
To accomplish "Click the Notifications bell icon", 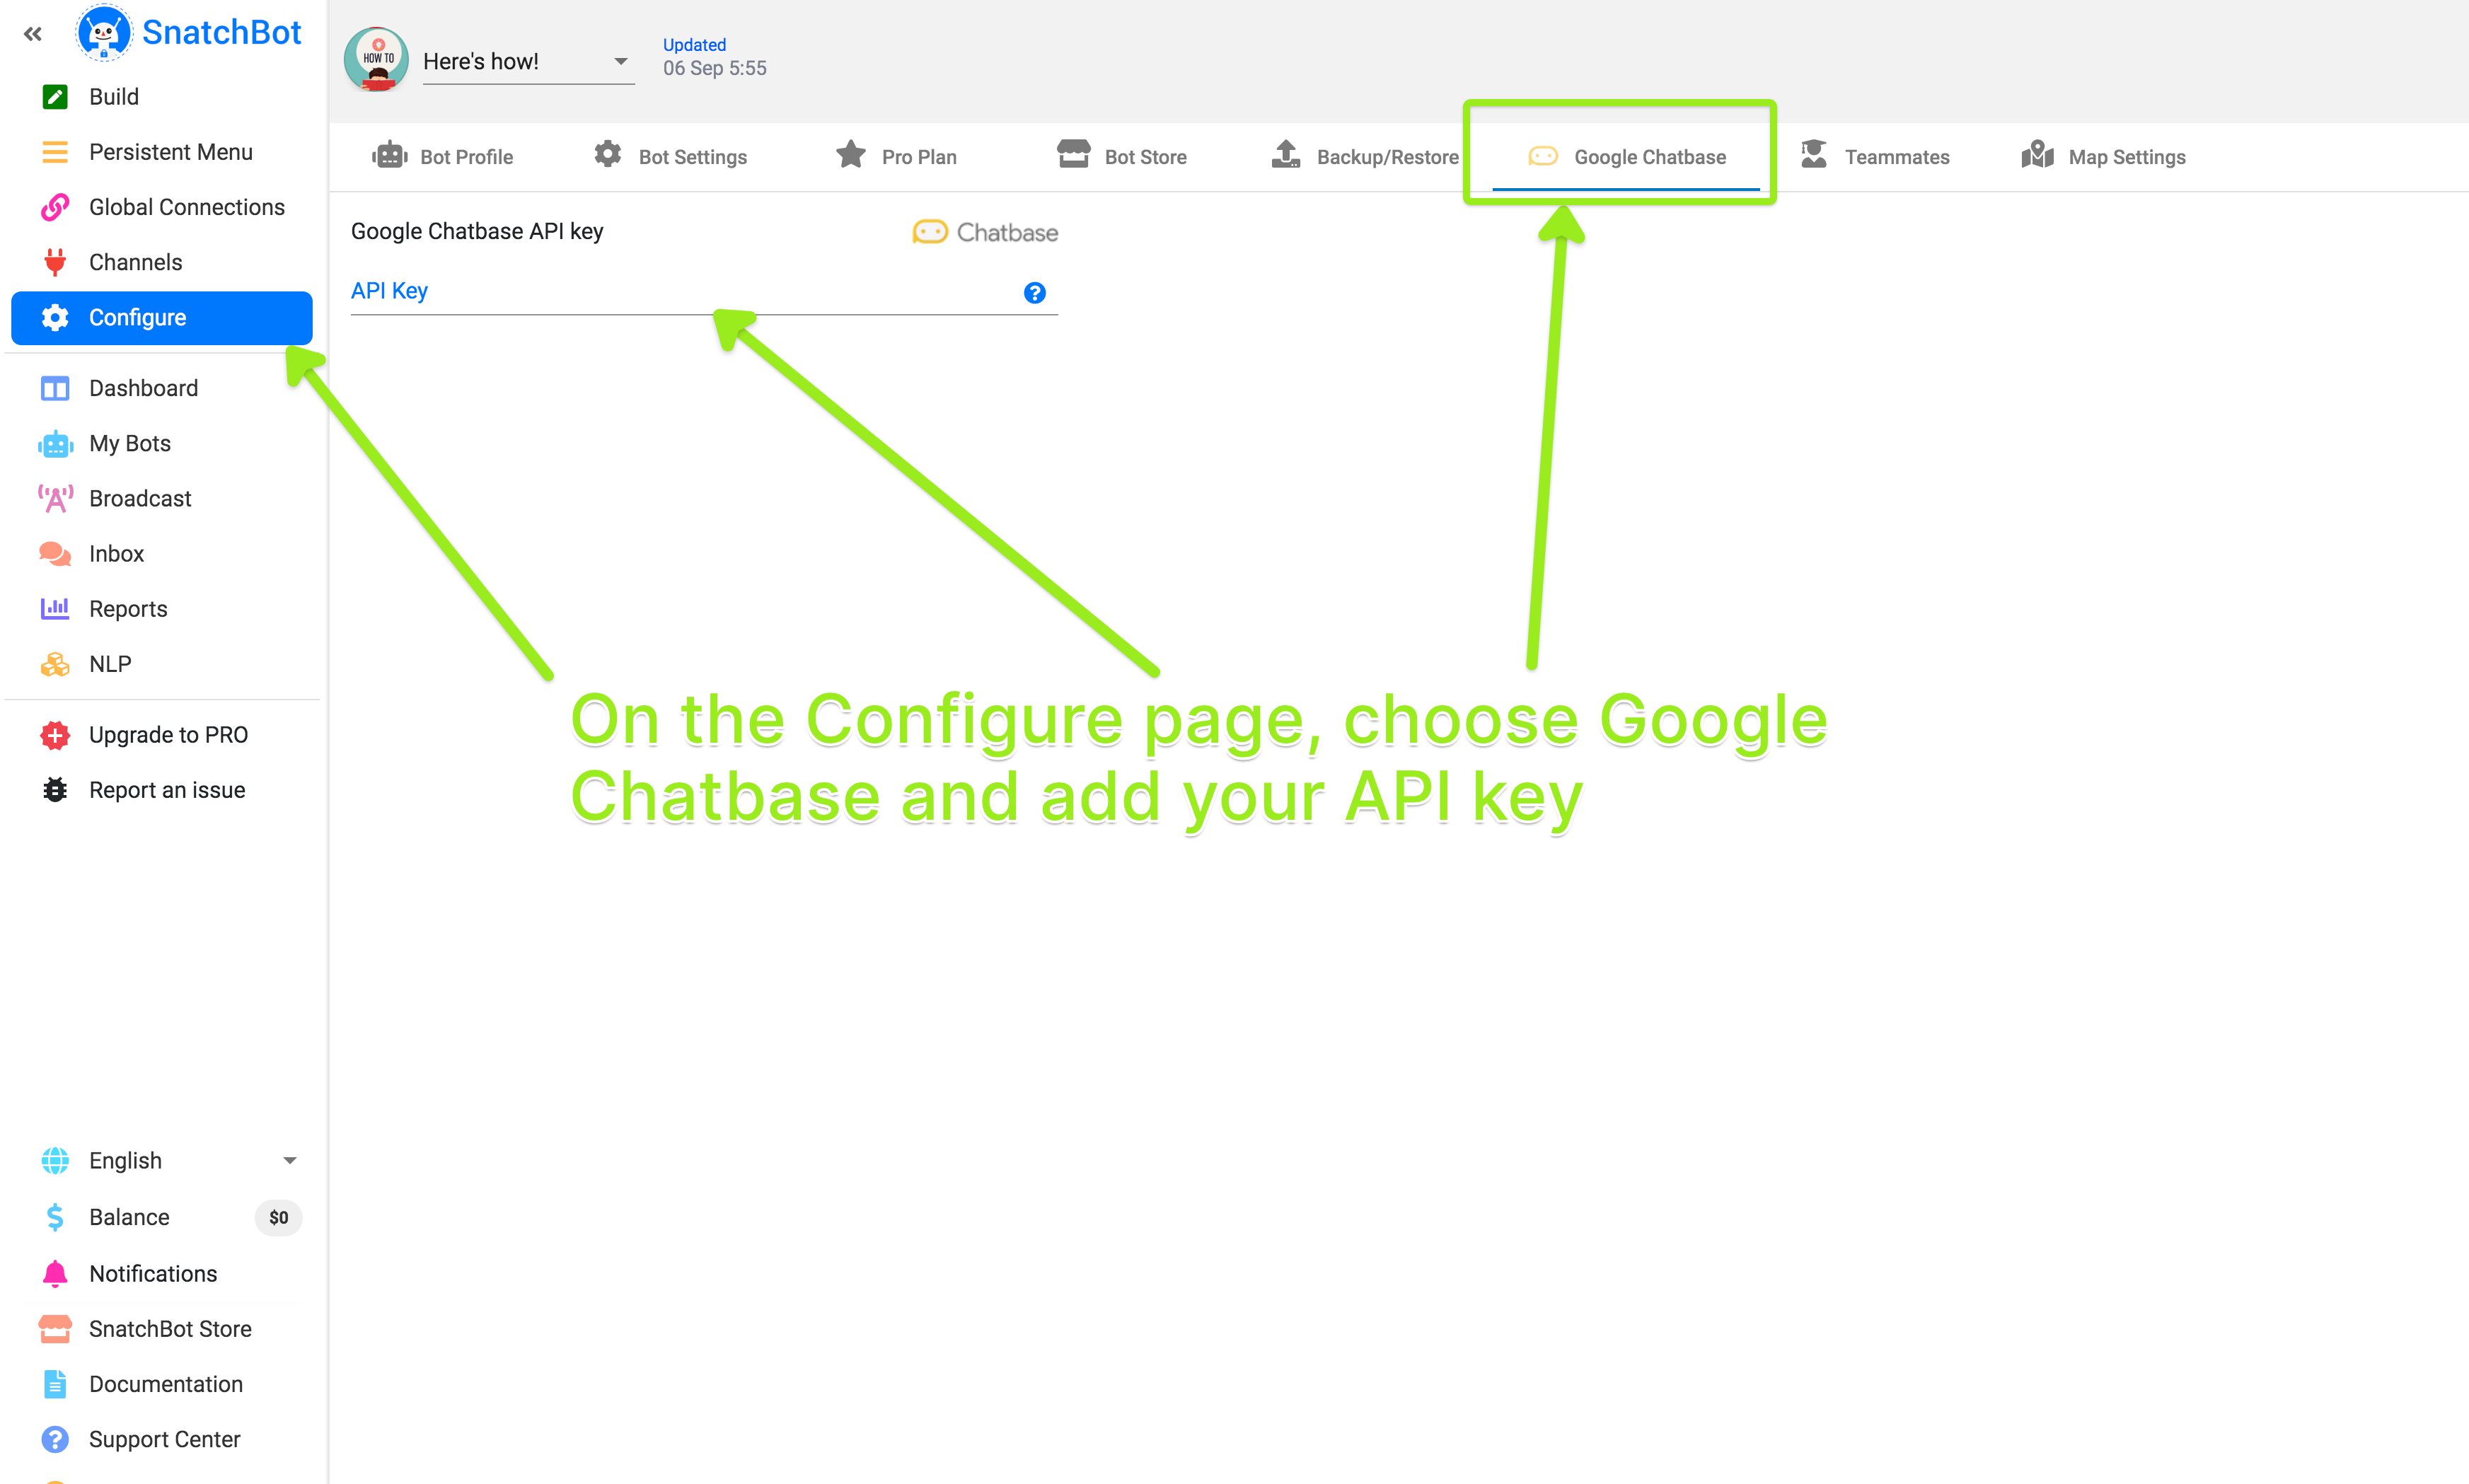I will [x=55, y=1273].
